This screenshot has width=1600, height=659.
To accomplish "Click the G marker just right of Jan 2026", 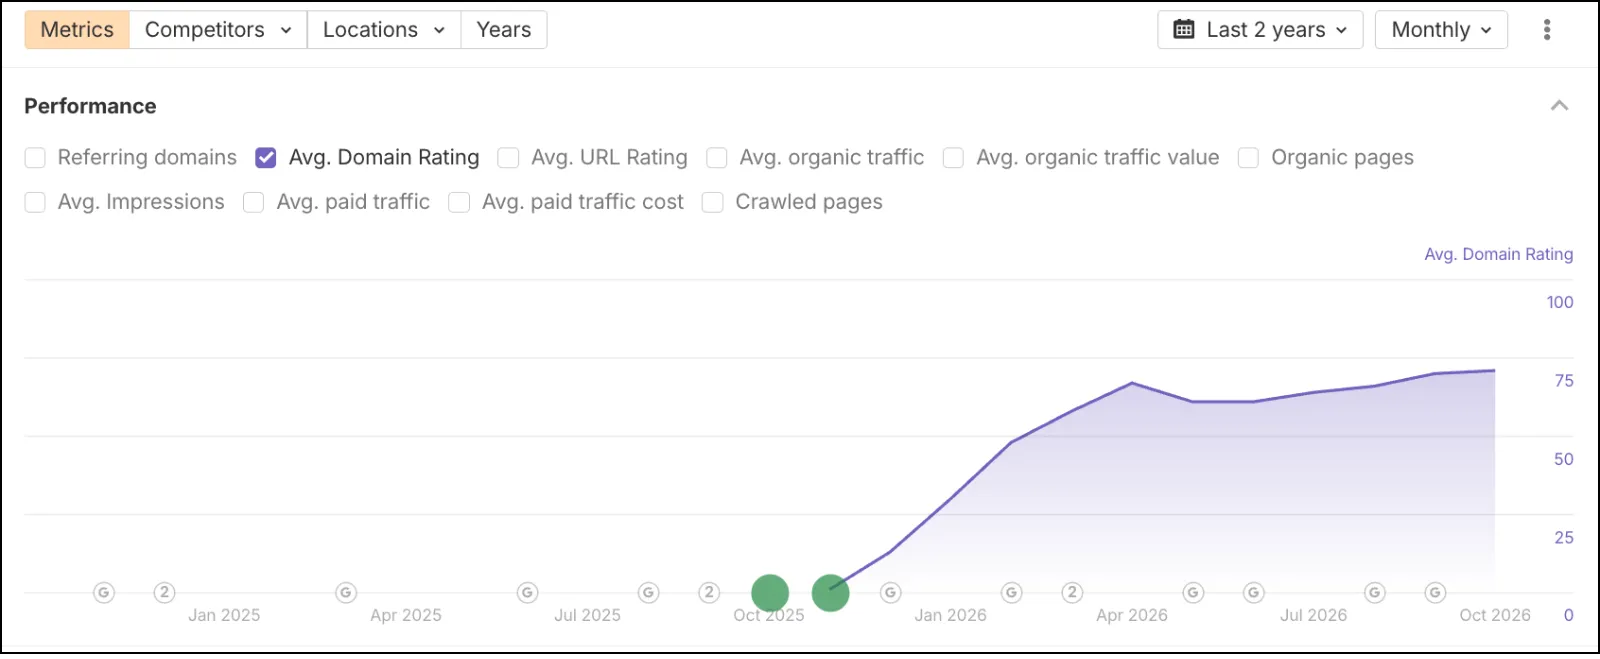I will click(x=1012, y=593).
